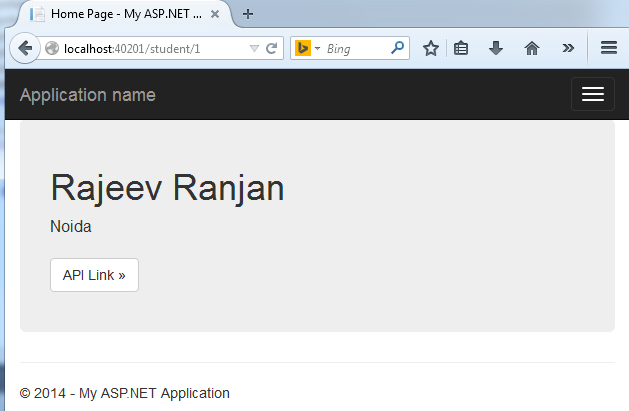This screenshot has width=629, height=411.
Task: Open a new tab with the plus button
Action: 248,14
